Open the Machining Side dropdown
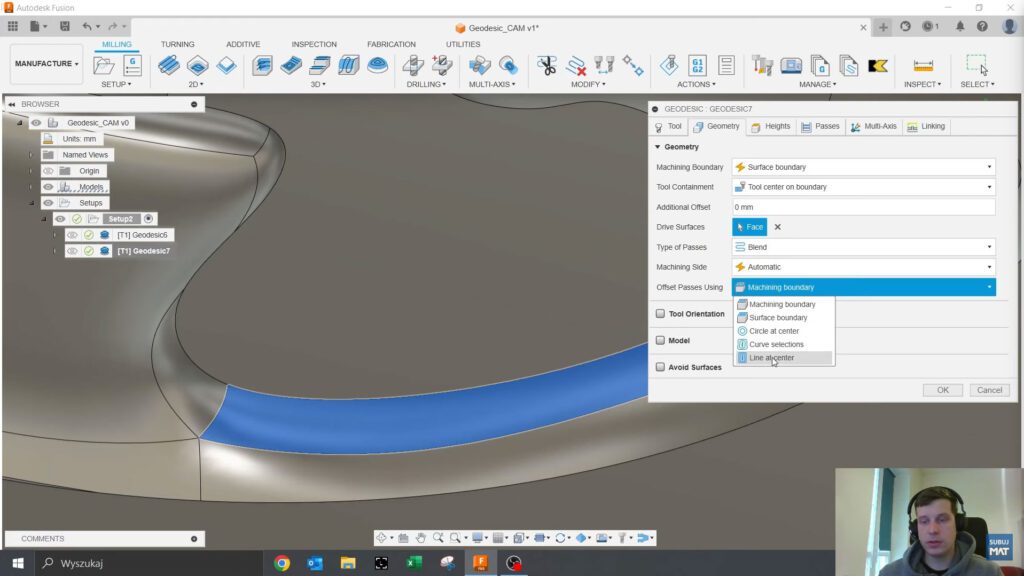 863,267
